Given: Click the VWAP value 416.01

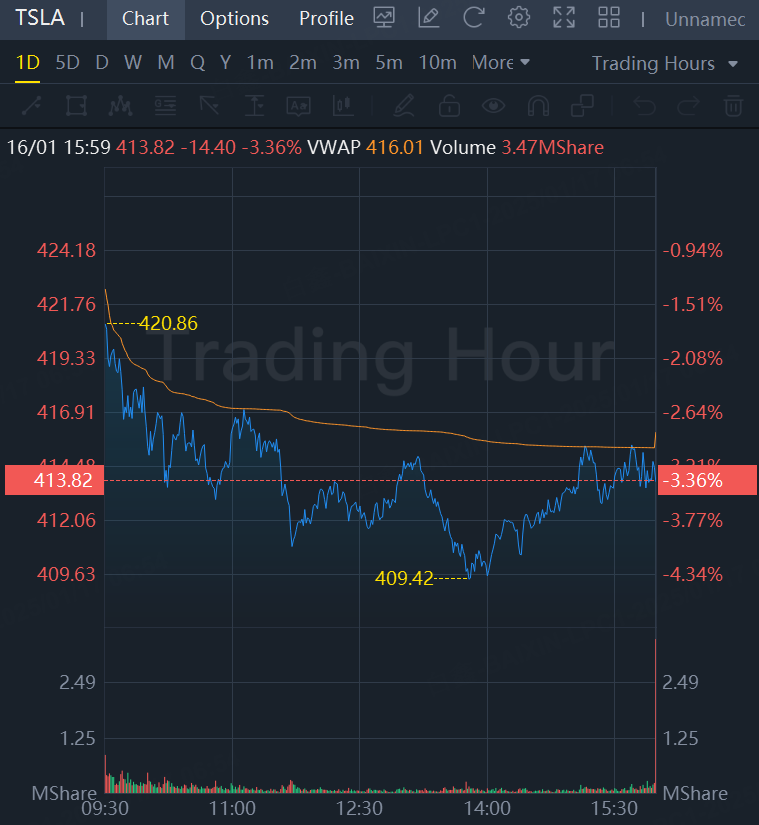Looking at the screenshot, I should pos(394,147).
